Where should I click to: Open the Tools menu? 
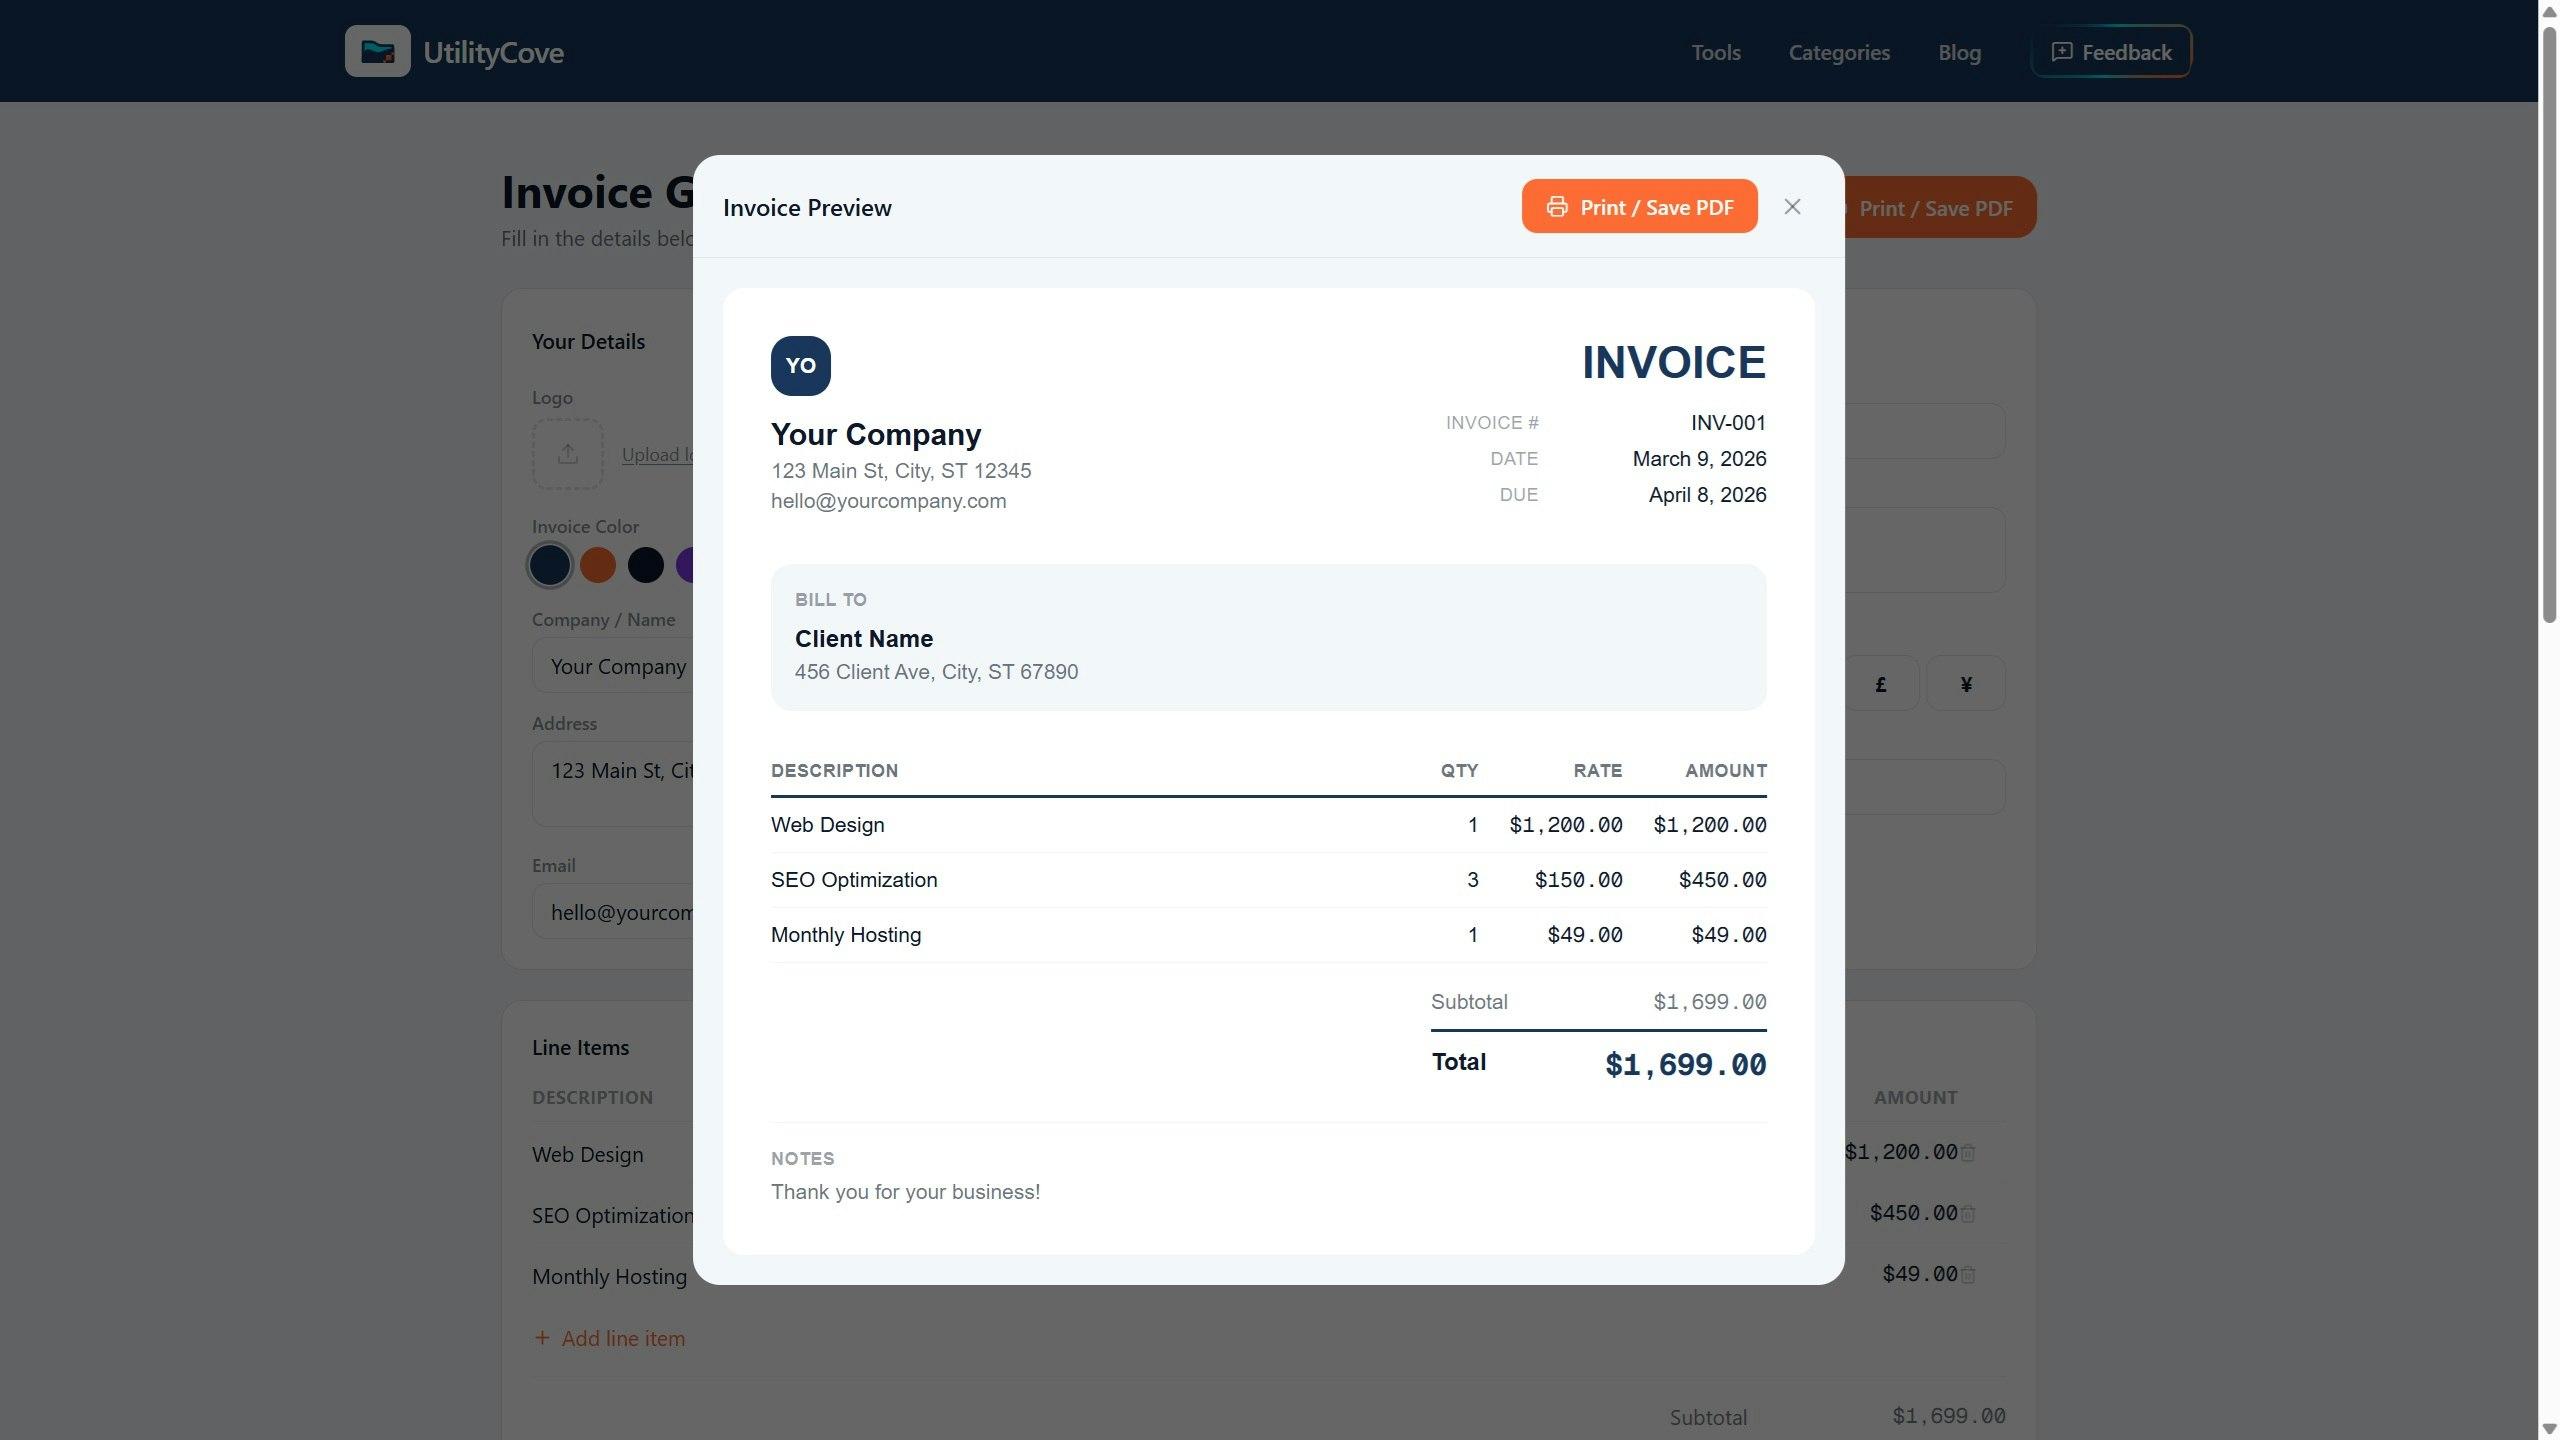[x=1716, y=52]
